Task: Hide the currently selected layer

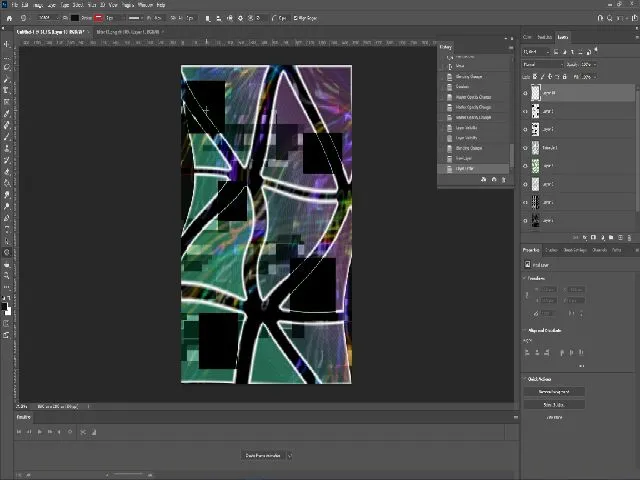Action: 525,93
